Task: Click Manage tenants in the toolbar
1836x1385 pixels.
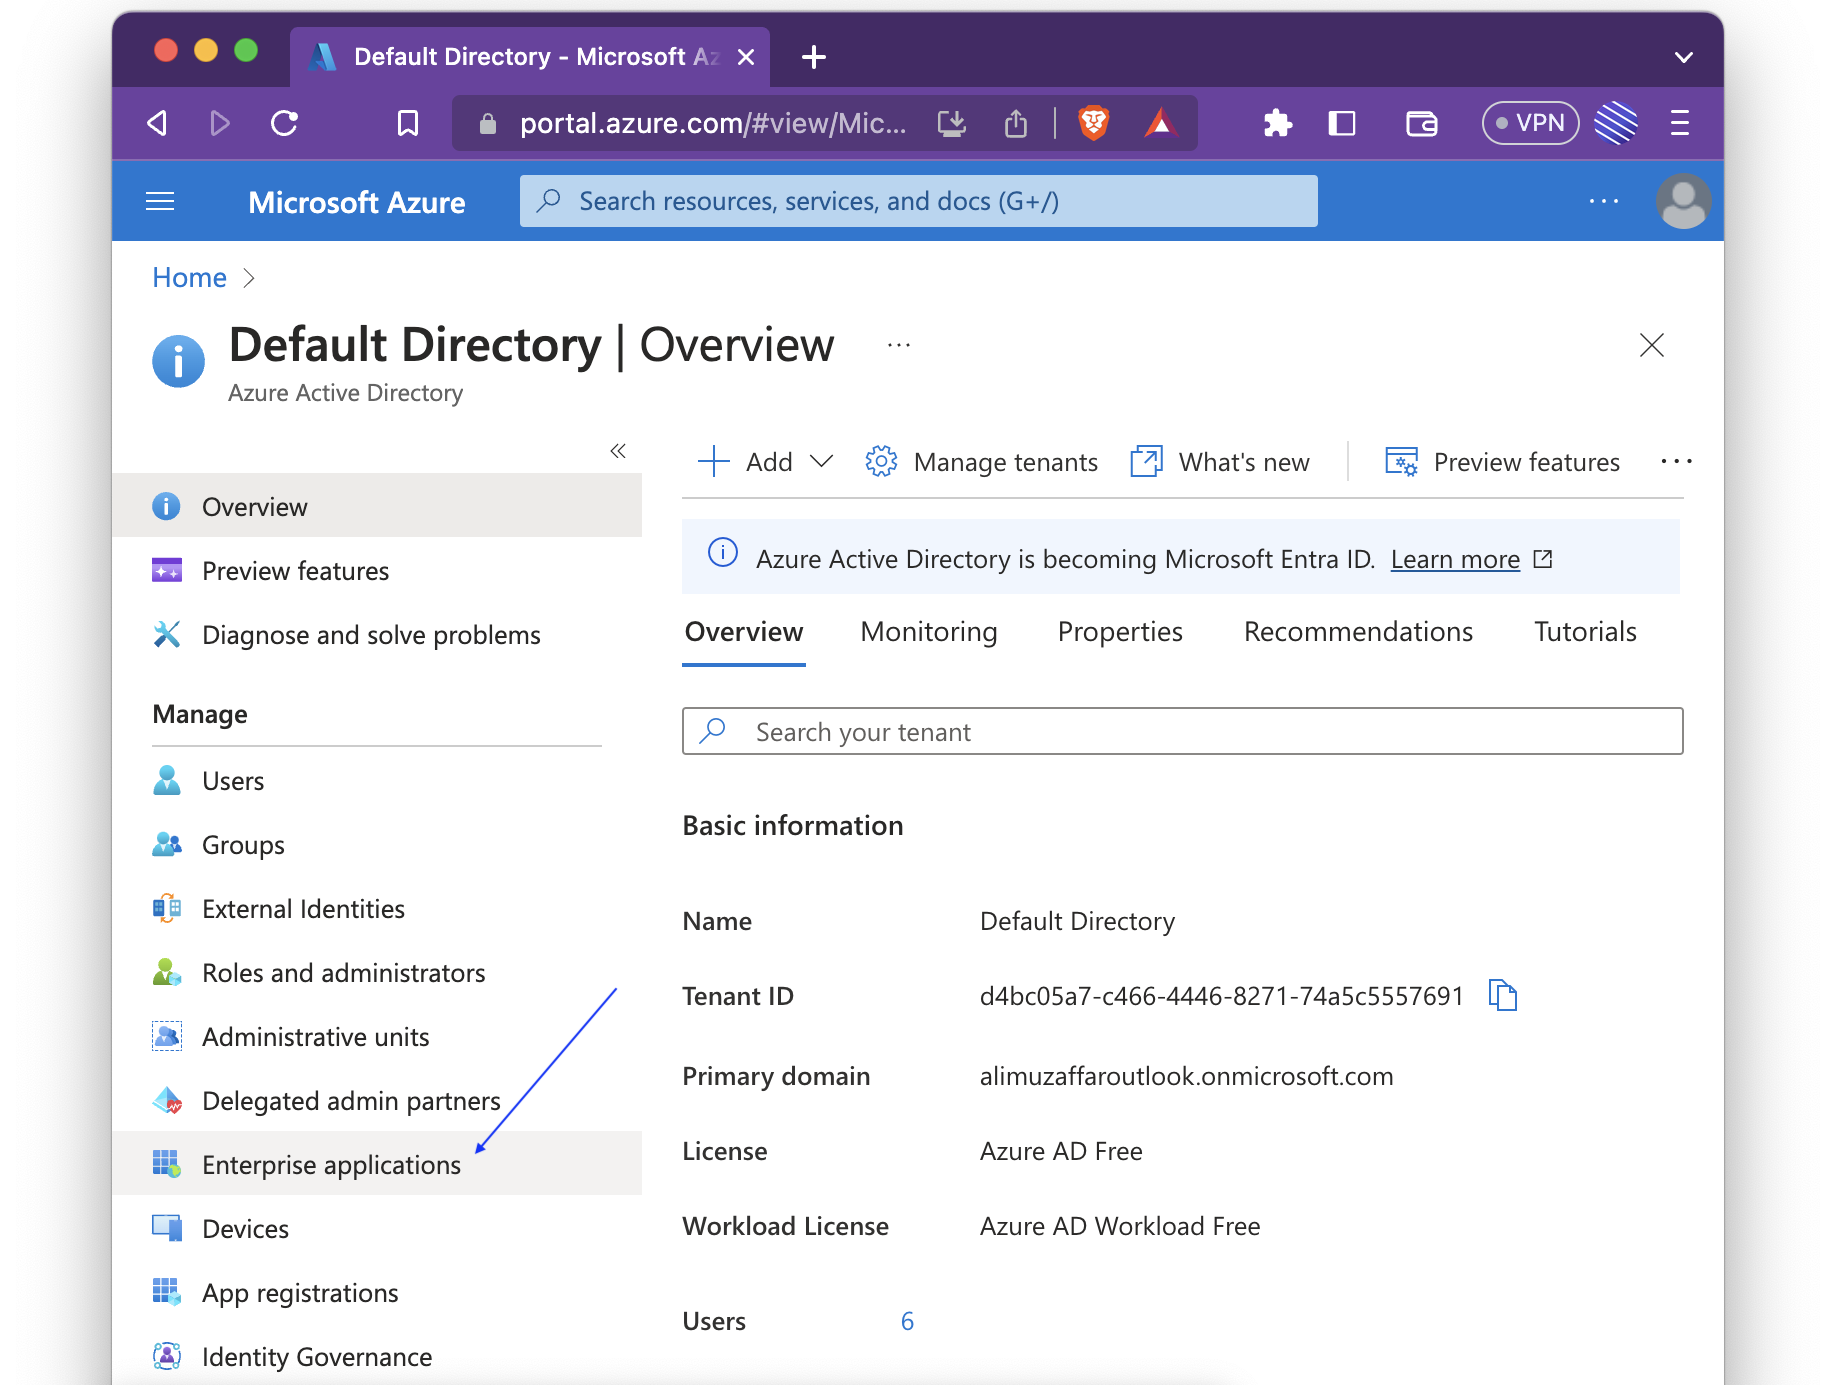Action: tap(982, 461)
